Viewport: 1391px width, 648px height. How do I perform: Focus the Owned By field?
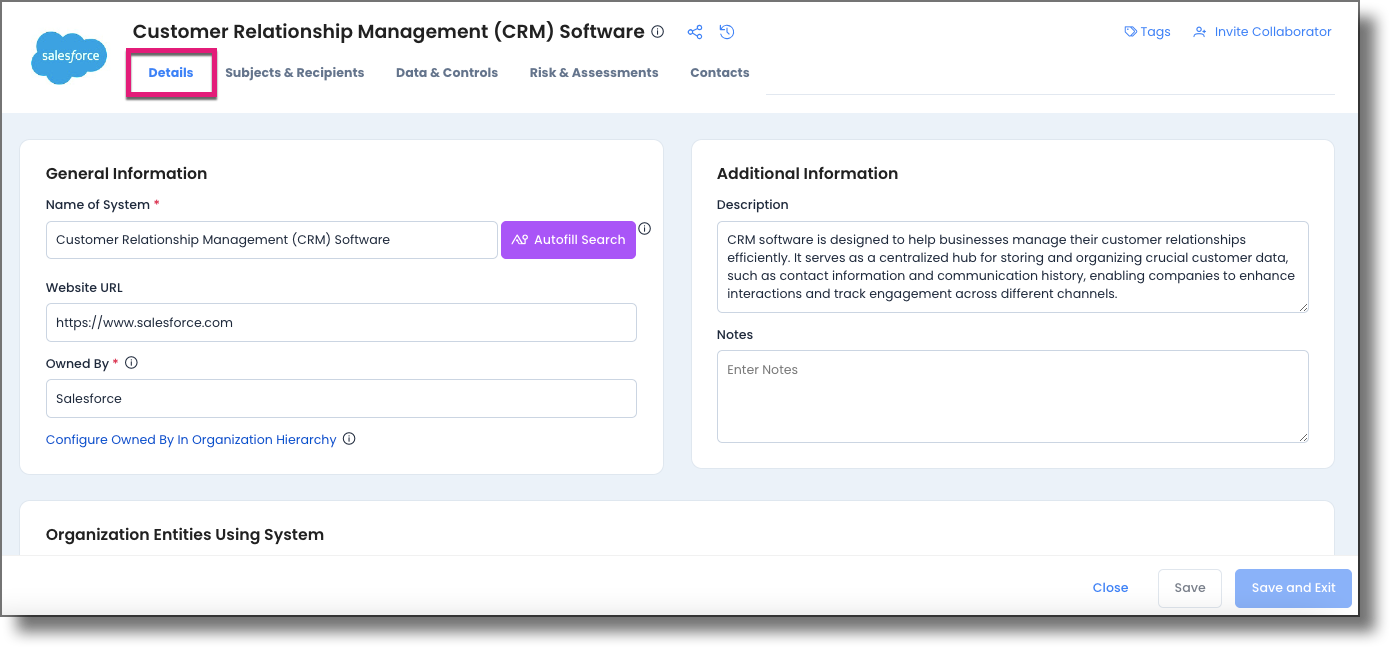pyautogui.click(x=341, y=398)
